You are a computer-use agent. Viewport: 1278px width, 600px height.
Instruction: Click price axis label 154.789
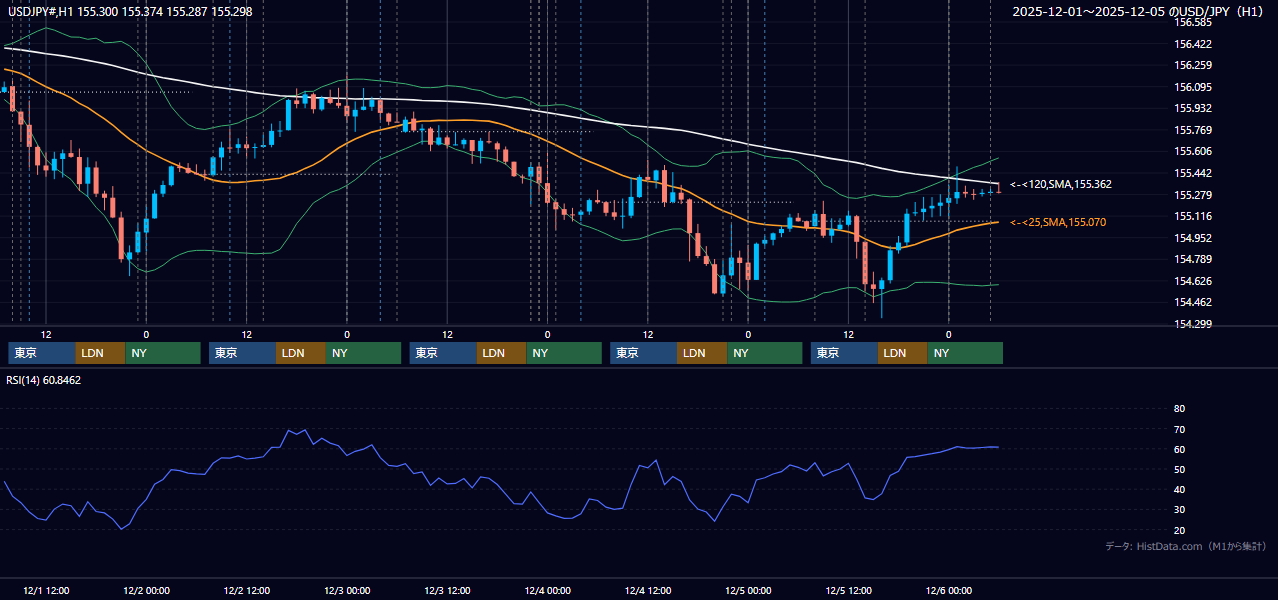click(1193, 259)
